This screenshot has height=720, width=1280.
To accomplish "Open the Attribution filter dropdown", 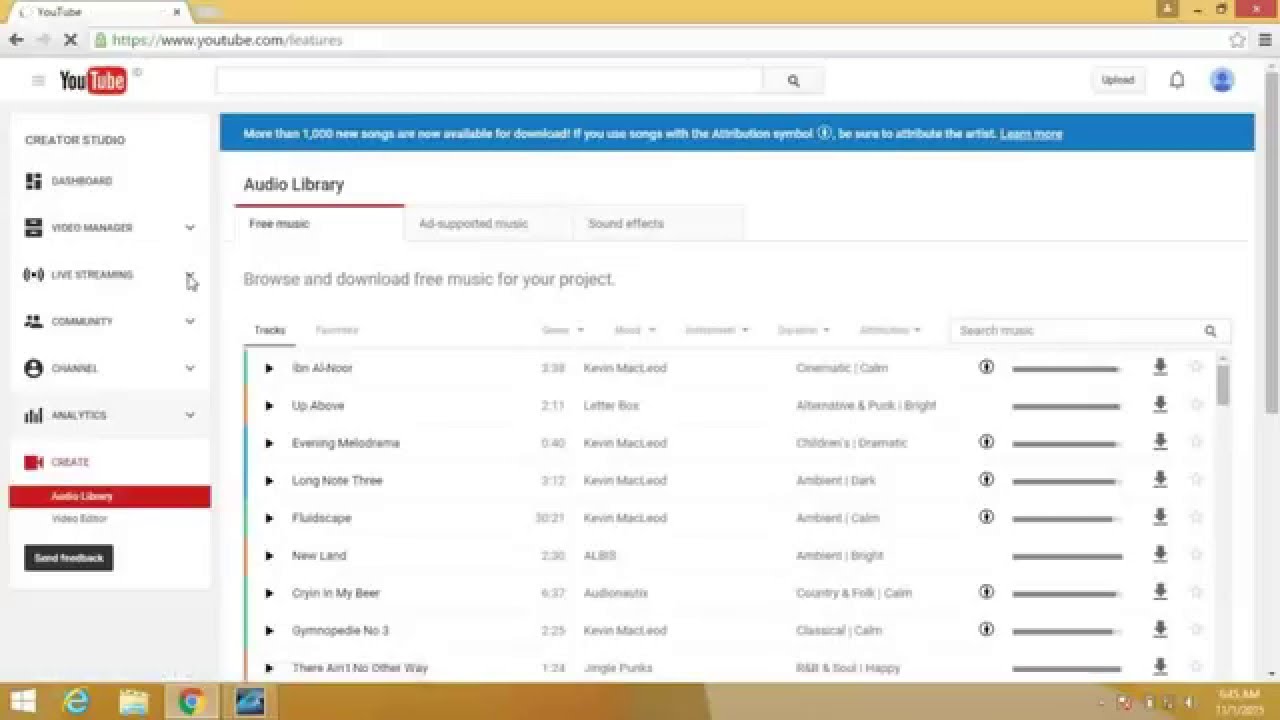I will point(890,330).
